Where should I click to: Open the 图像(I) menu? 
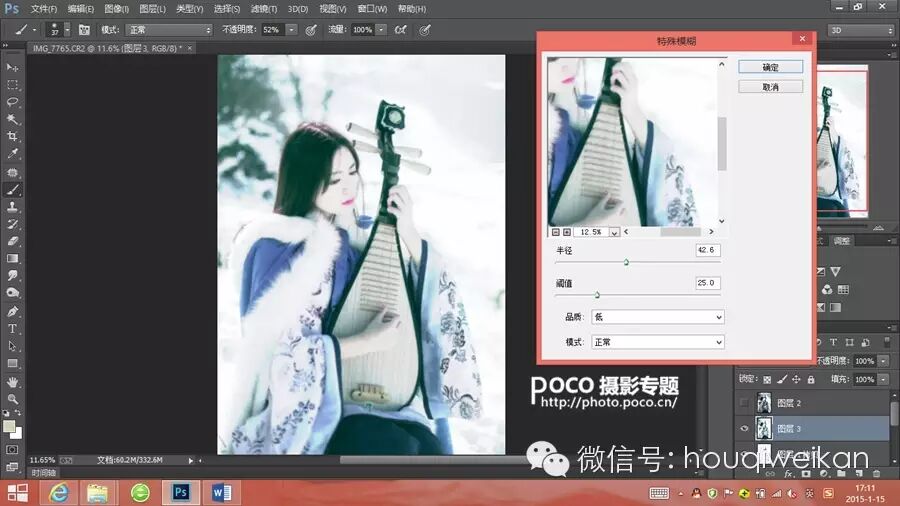pyautogui.click(x=117, y=9)
